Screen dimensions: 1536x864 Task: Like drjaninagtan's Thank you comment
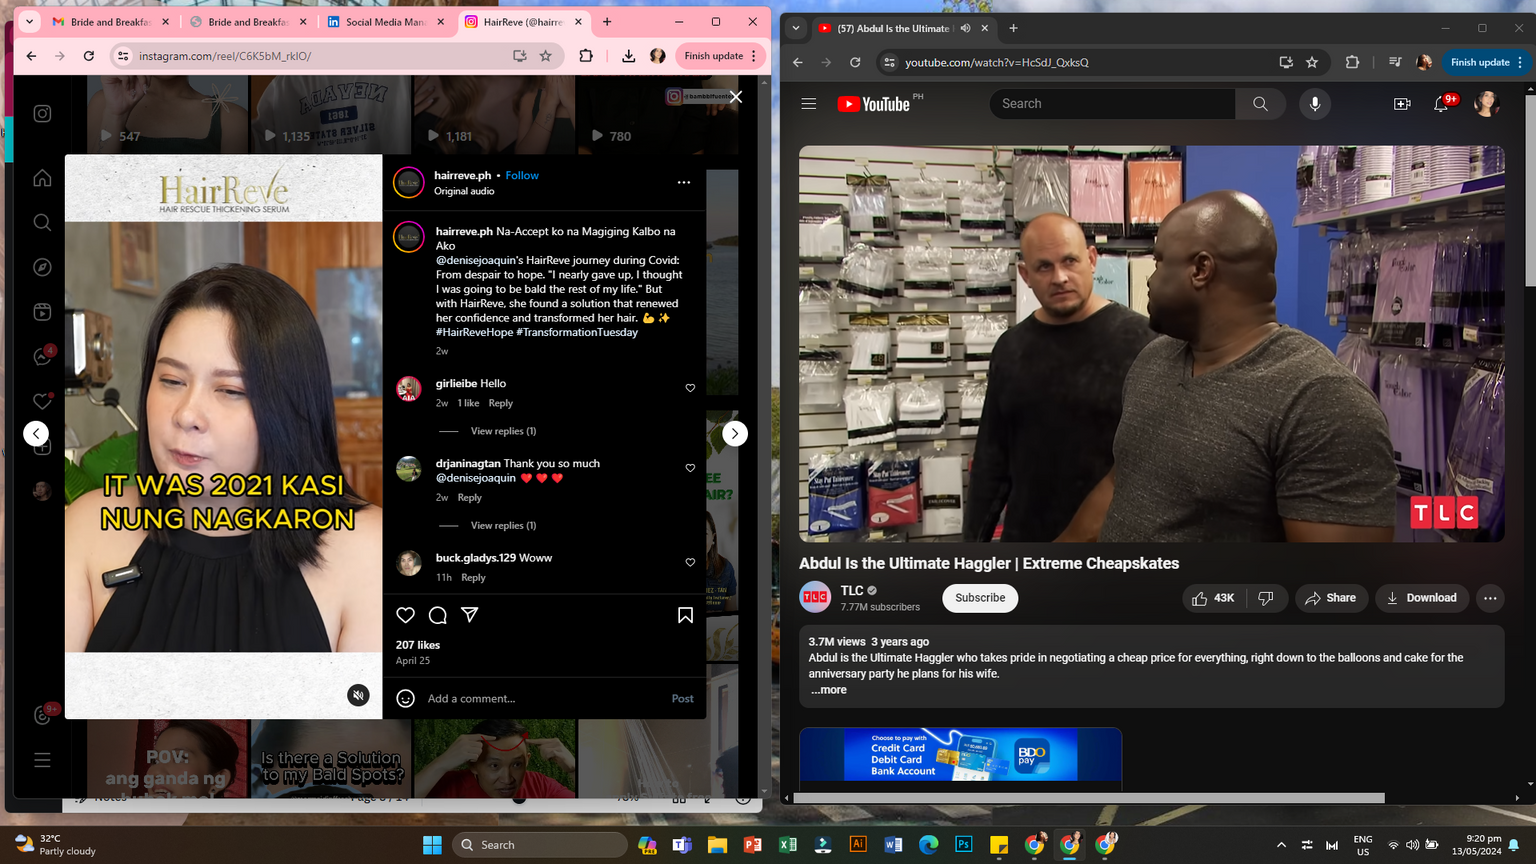click(x=690, y=468)
